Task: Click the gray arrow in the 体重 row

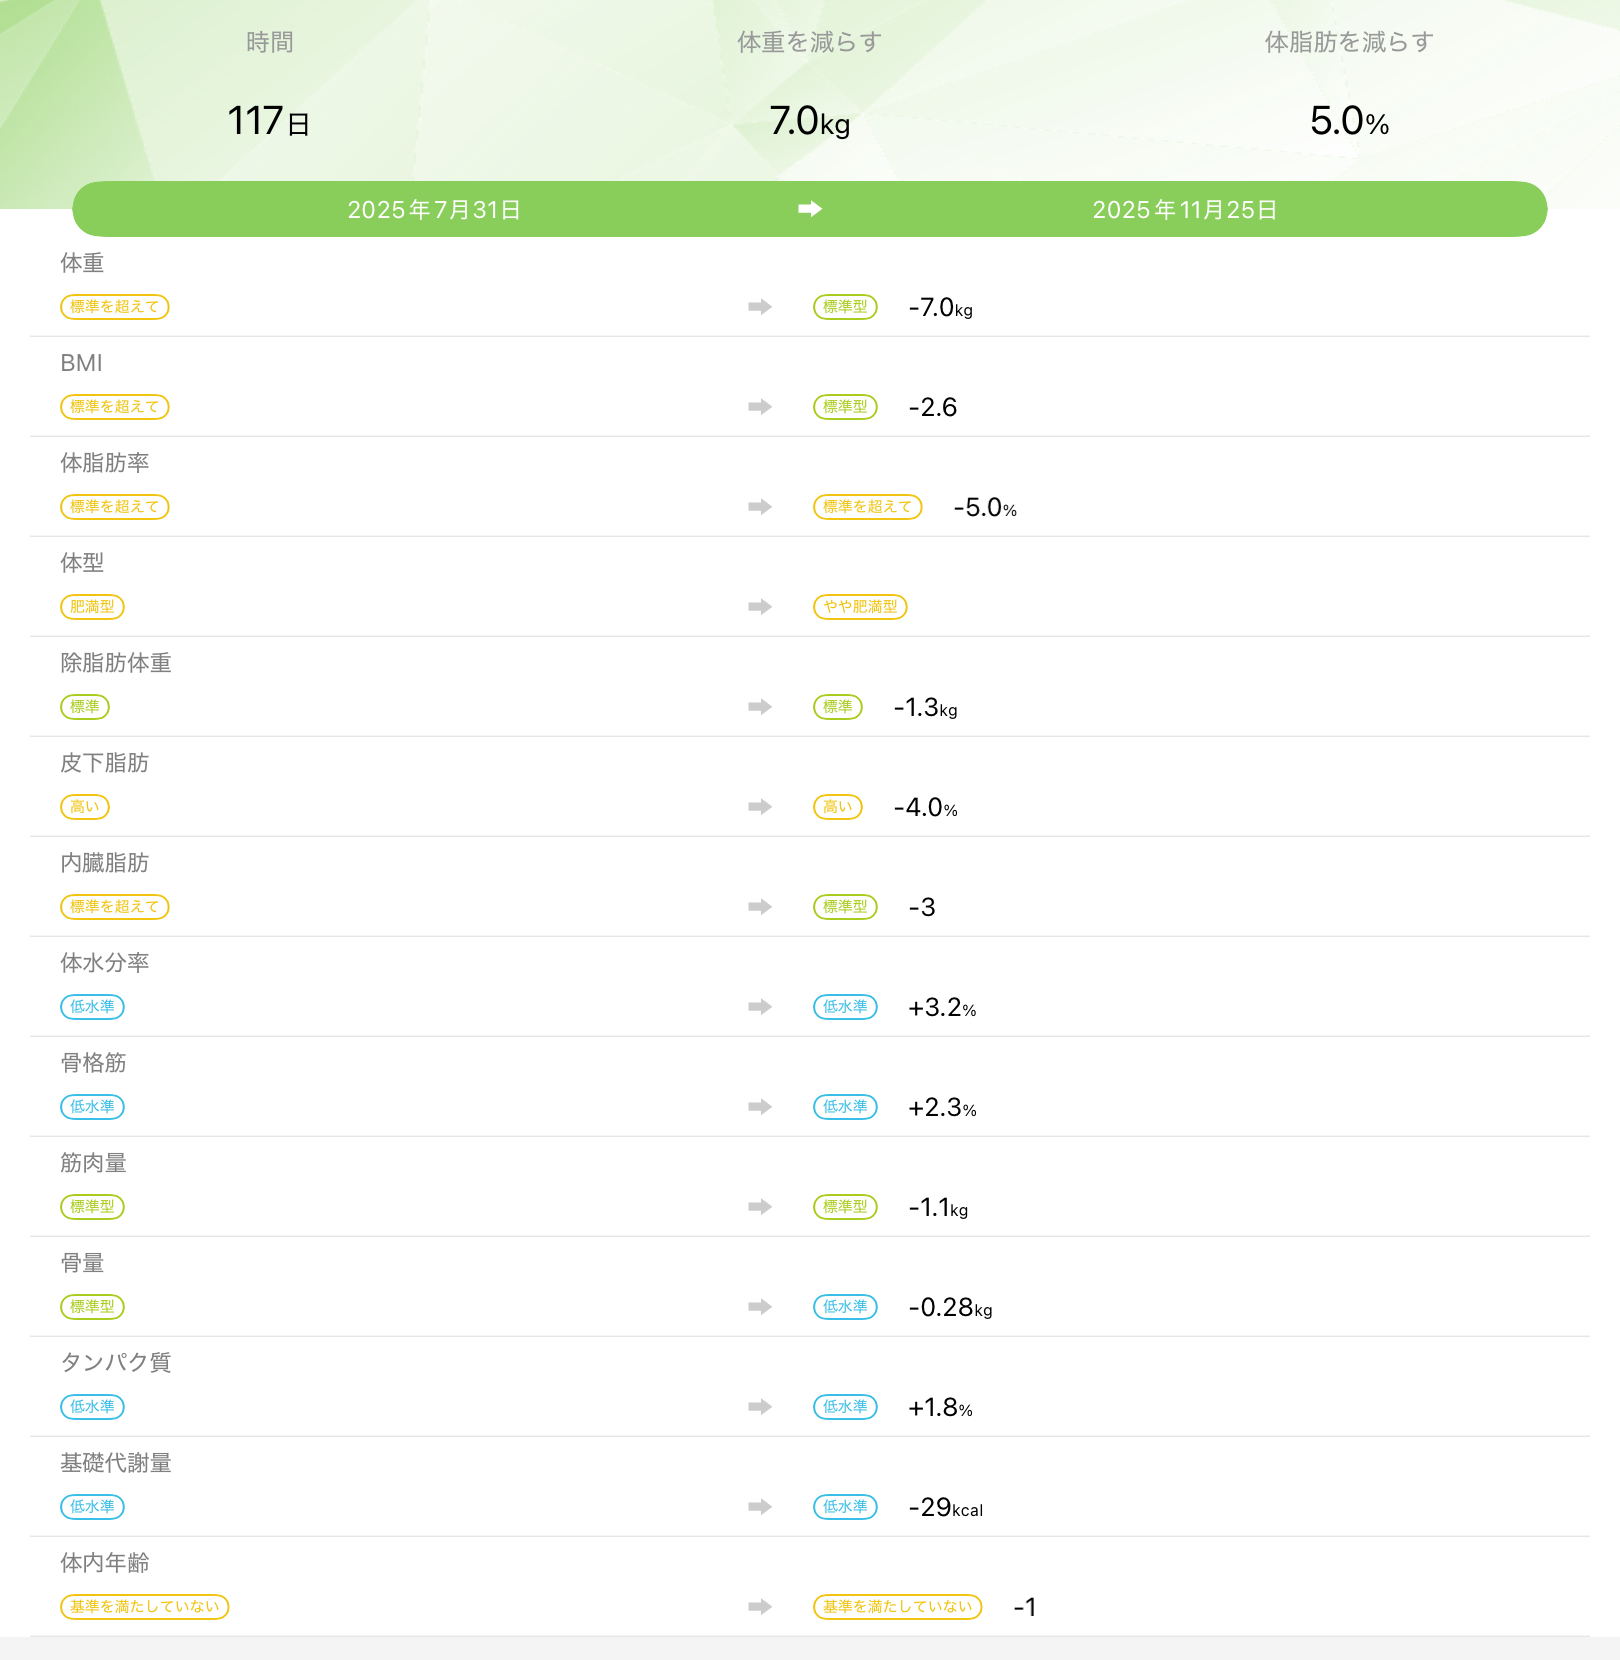Action: click(x=760, y=307)
